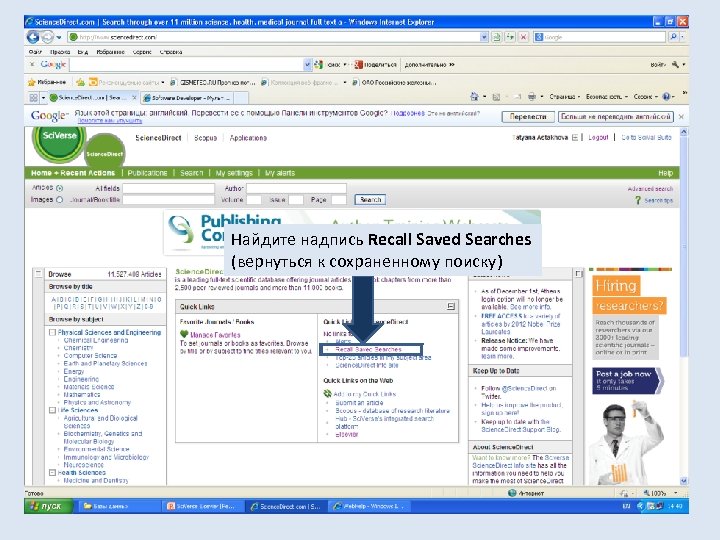Click the green heart Manage Favorites icon

click(x=184, y=334)
